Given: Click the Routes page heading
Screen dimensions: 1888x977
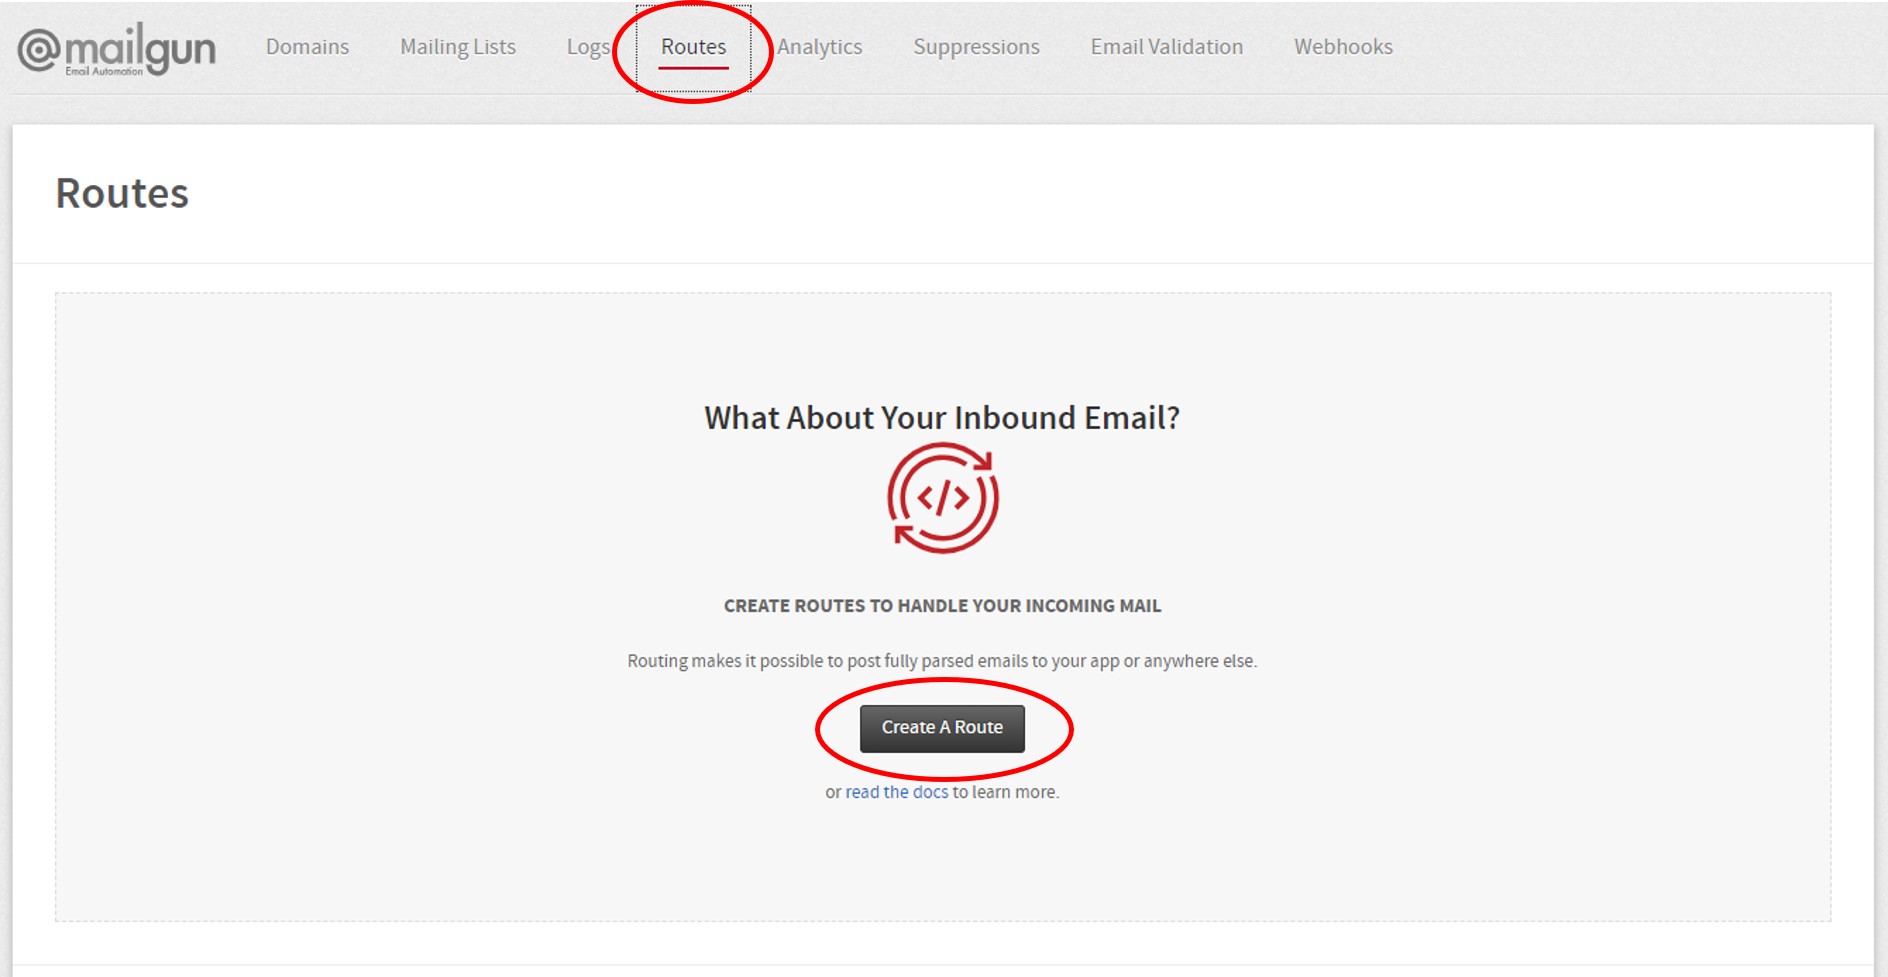Looking at the screenshot, I should [x=122, y=193].
